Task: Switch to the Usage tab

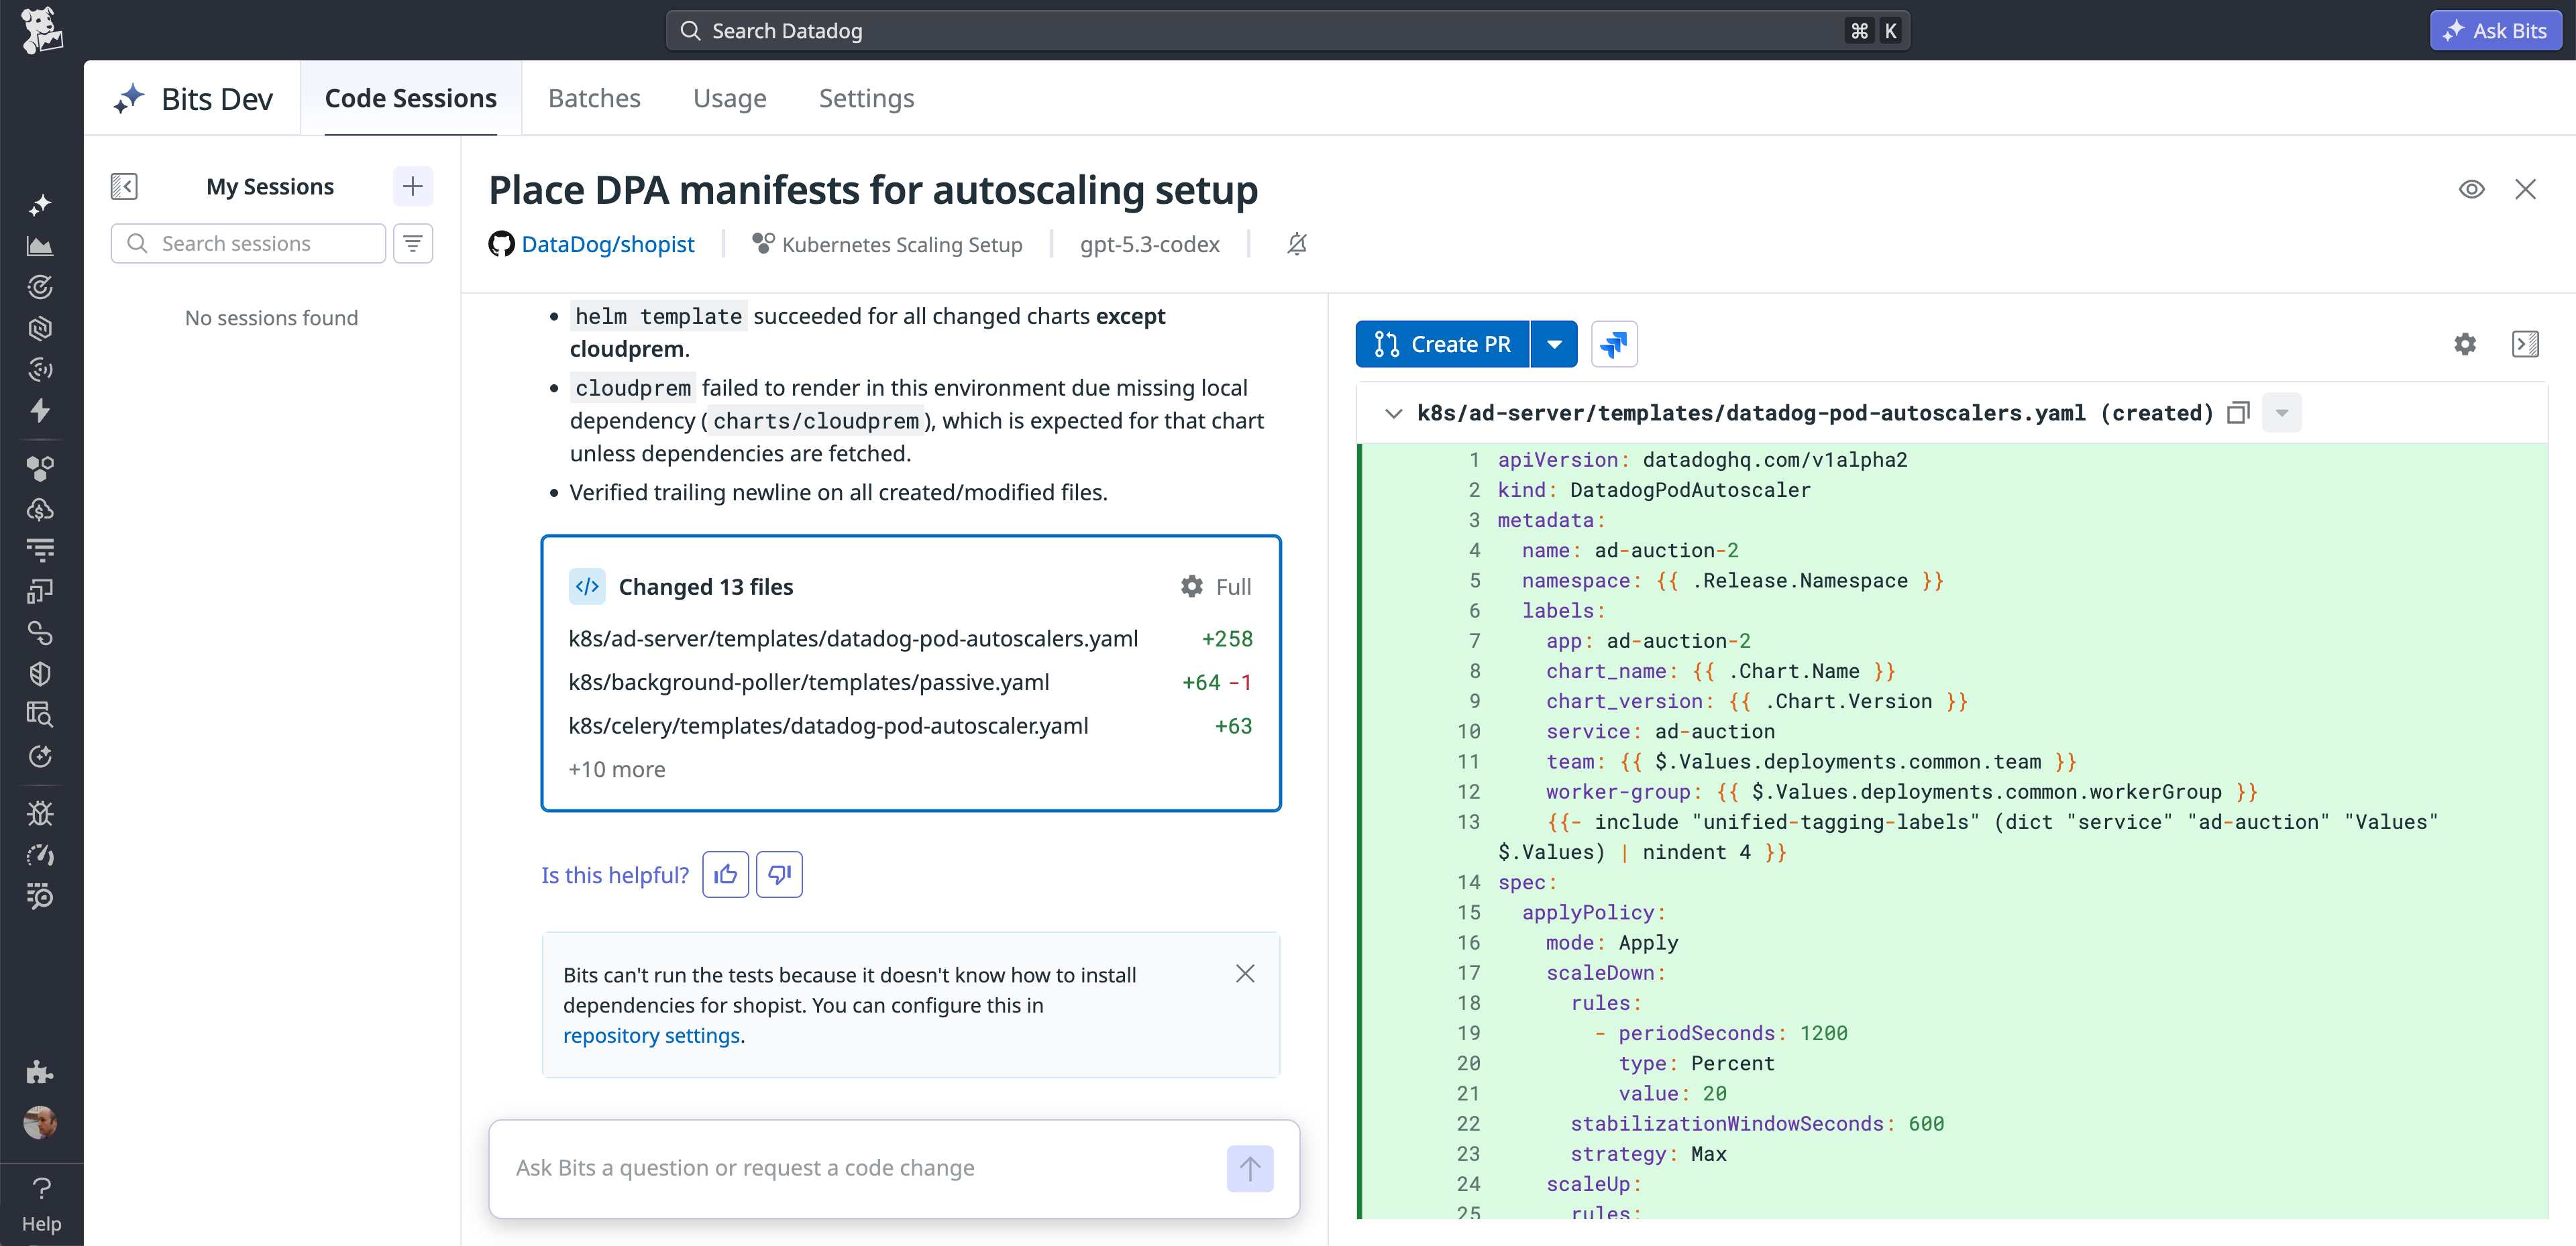Action: click(x=729, y=98)
